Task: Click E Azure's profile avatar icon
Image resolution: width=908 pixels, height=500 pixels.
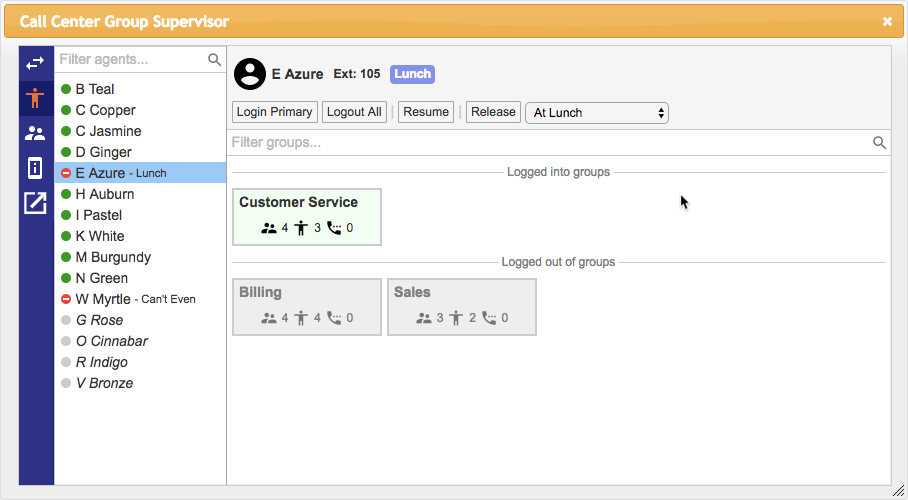Action: 250,74
